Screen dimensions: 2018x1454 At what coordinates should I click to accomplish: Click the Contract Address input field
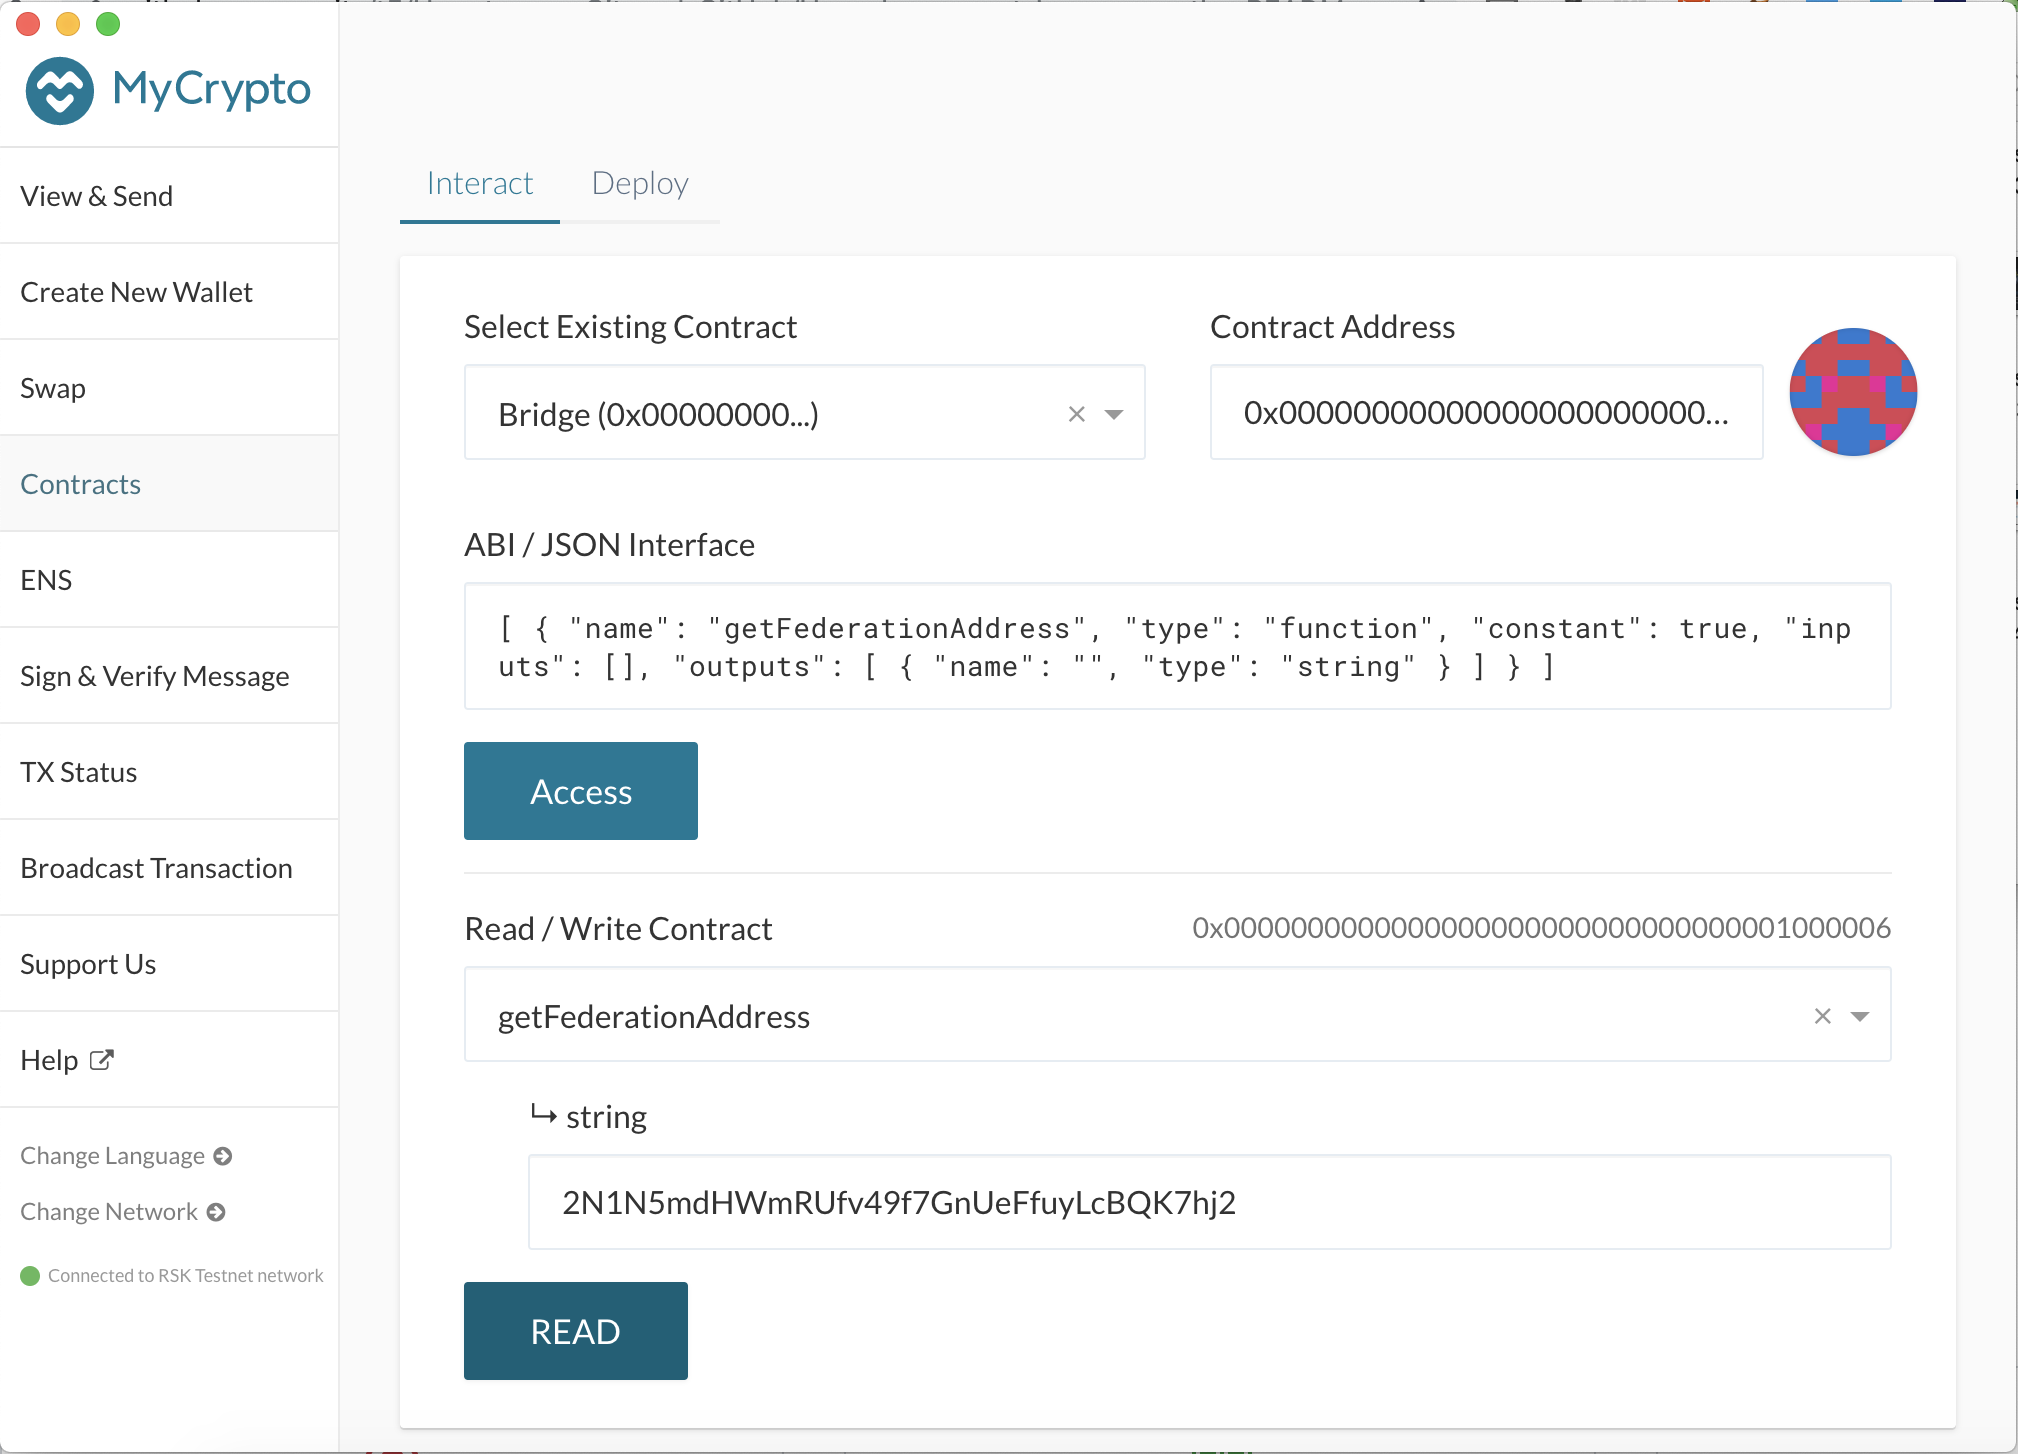pyautogui.click(x=1484, y=414)
